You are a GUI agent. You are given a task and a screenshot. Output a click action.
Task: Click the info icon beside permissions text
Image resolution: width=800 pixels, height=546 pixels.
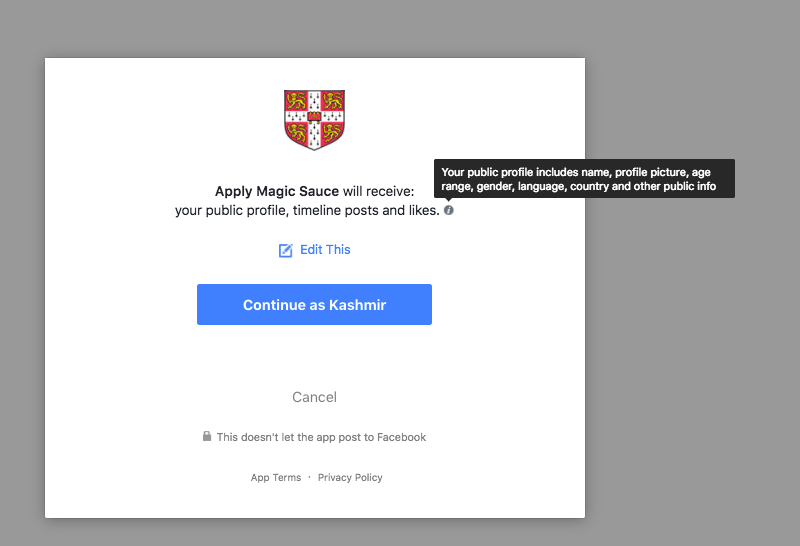coord(448,210)
